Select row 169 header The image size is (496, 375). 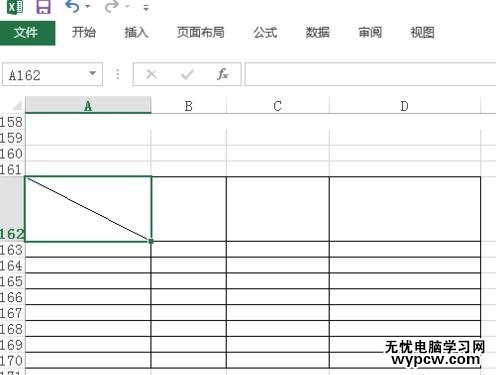pyautogui.click(x=12, y=345)
